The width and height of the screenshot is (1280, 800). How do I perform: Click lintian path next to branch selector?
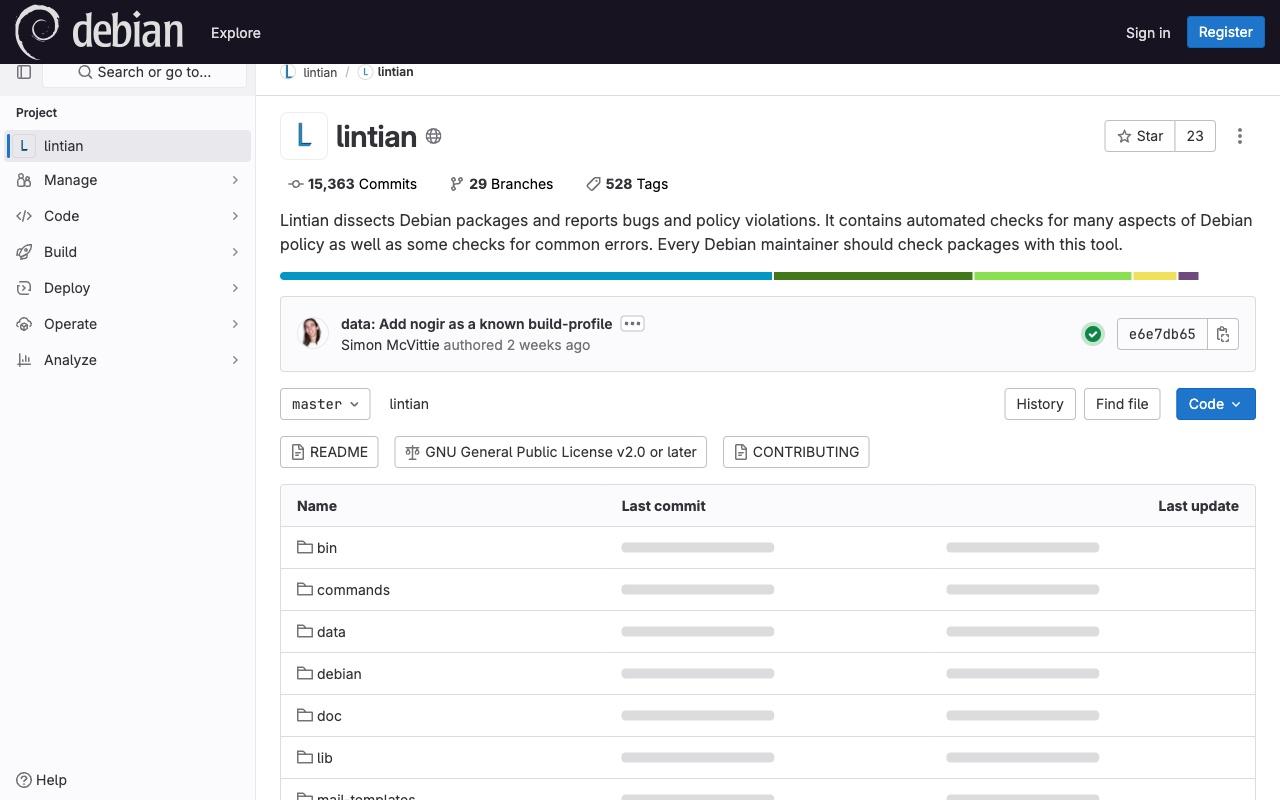pyautogui.click(x=409, y=404)
